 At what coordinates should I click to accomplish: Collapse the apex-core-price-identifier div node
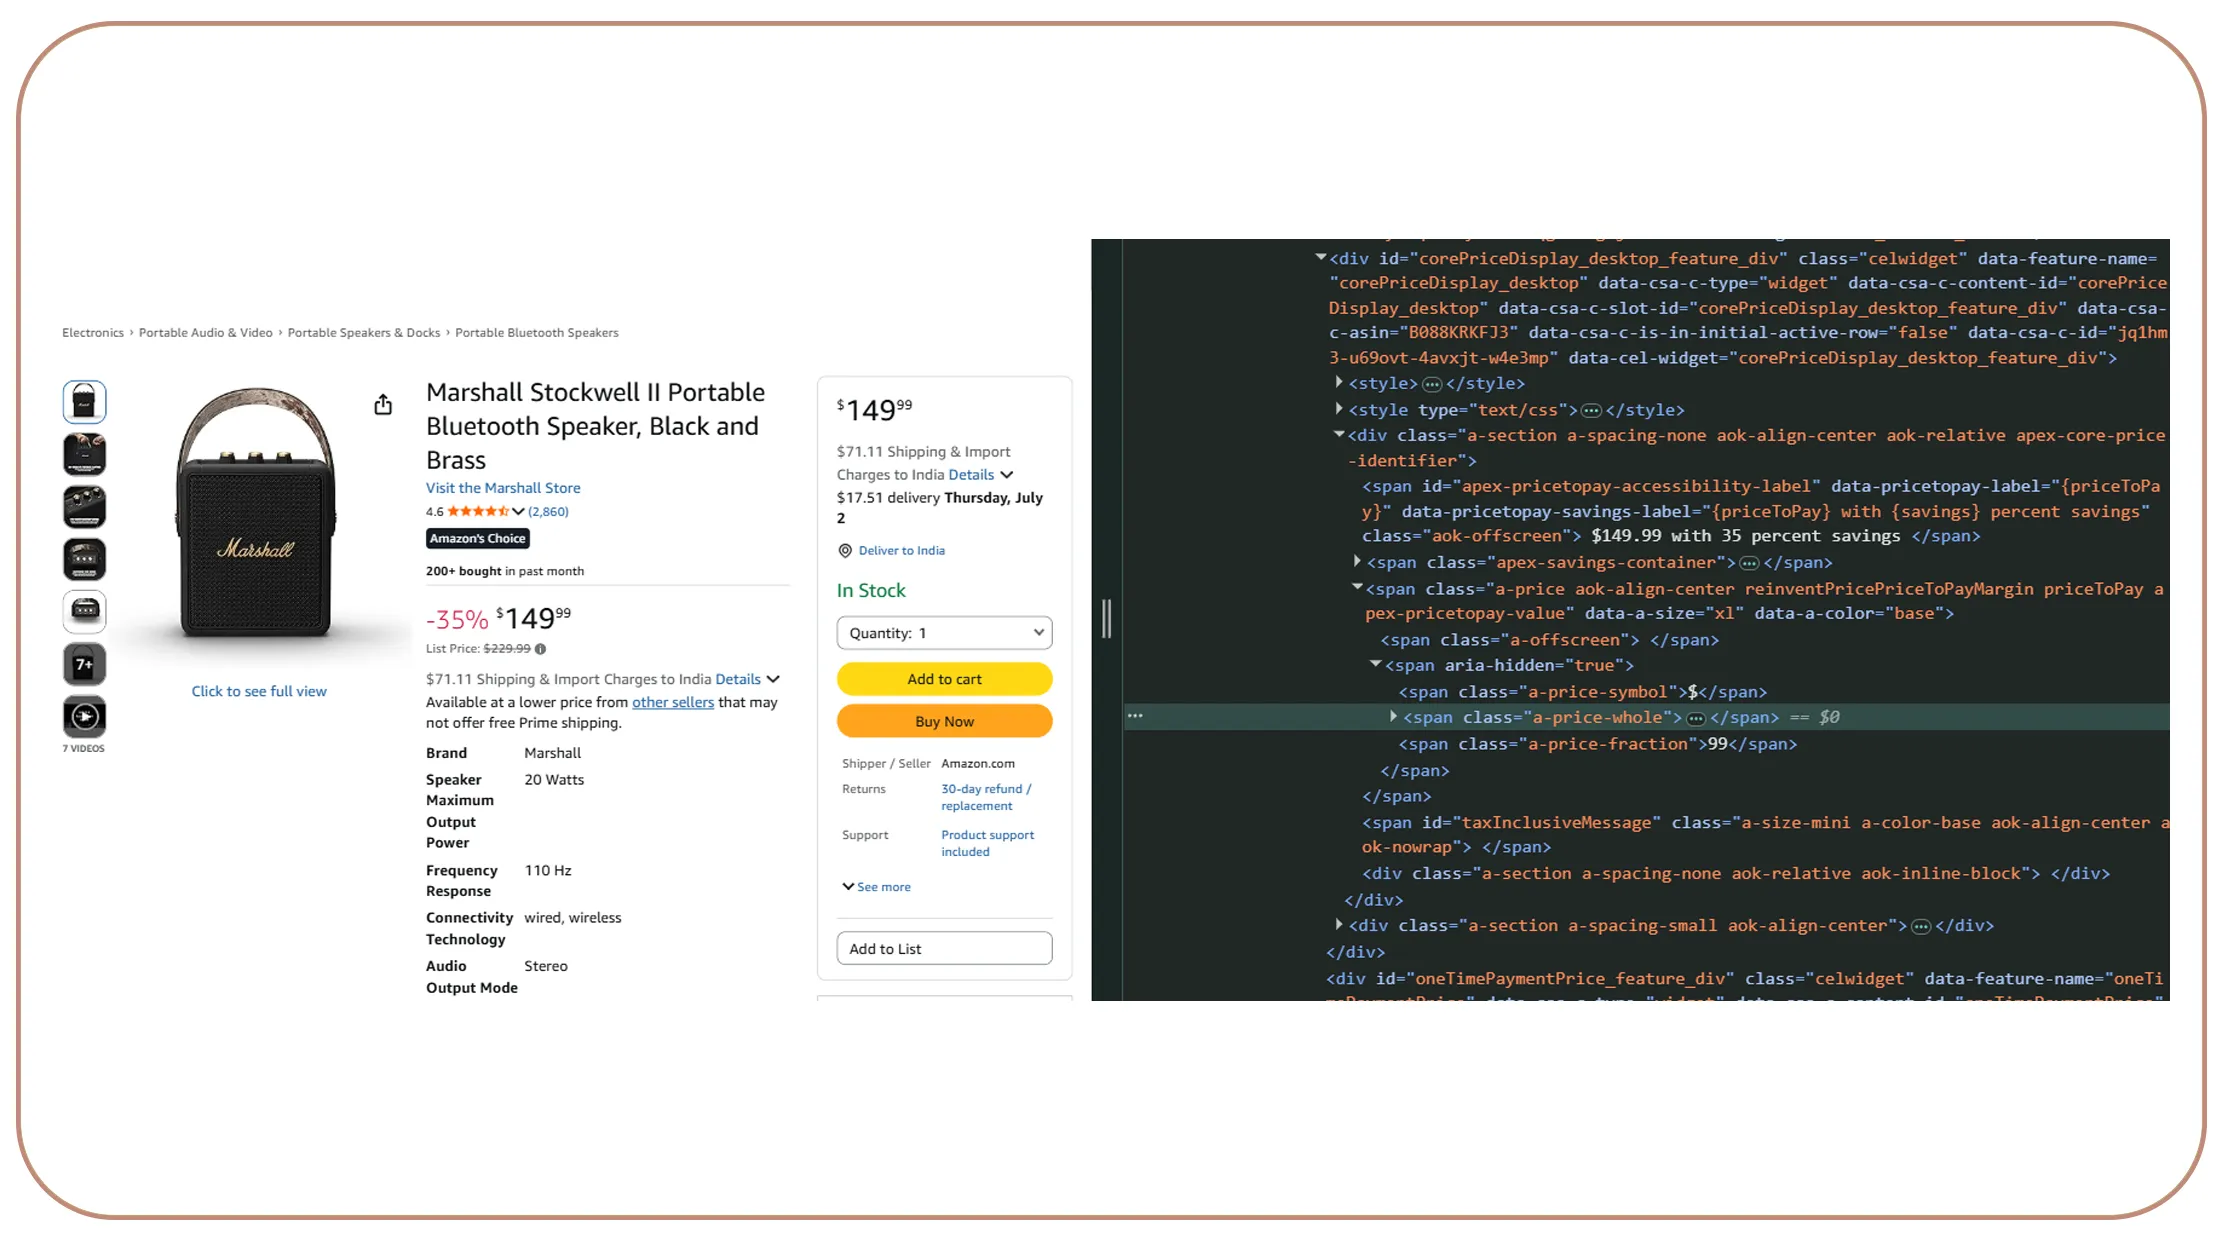point(1339,435)
